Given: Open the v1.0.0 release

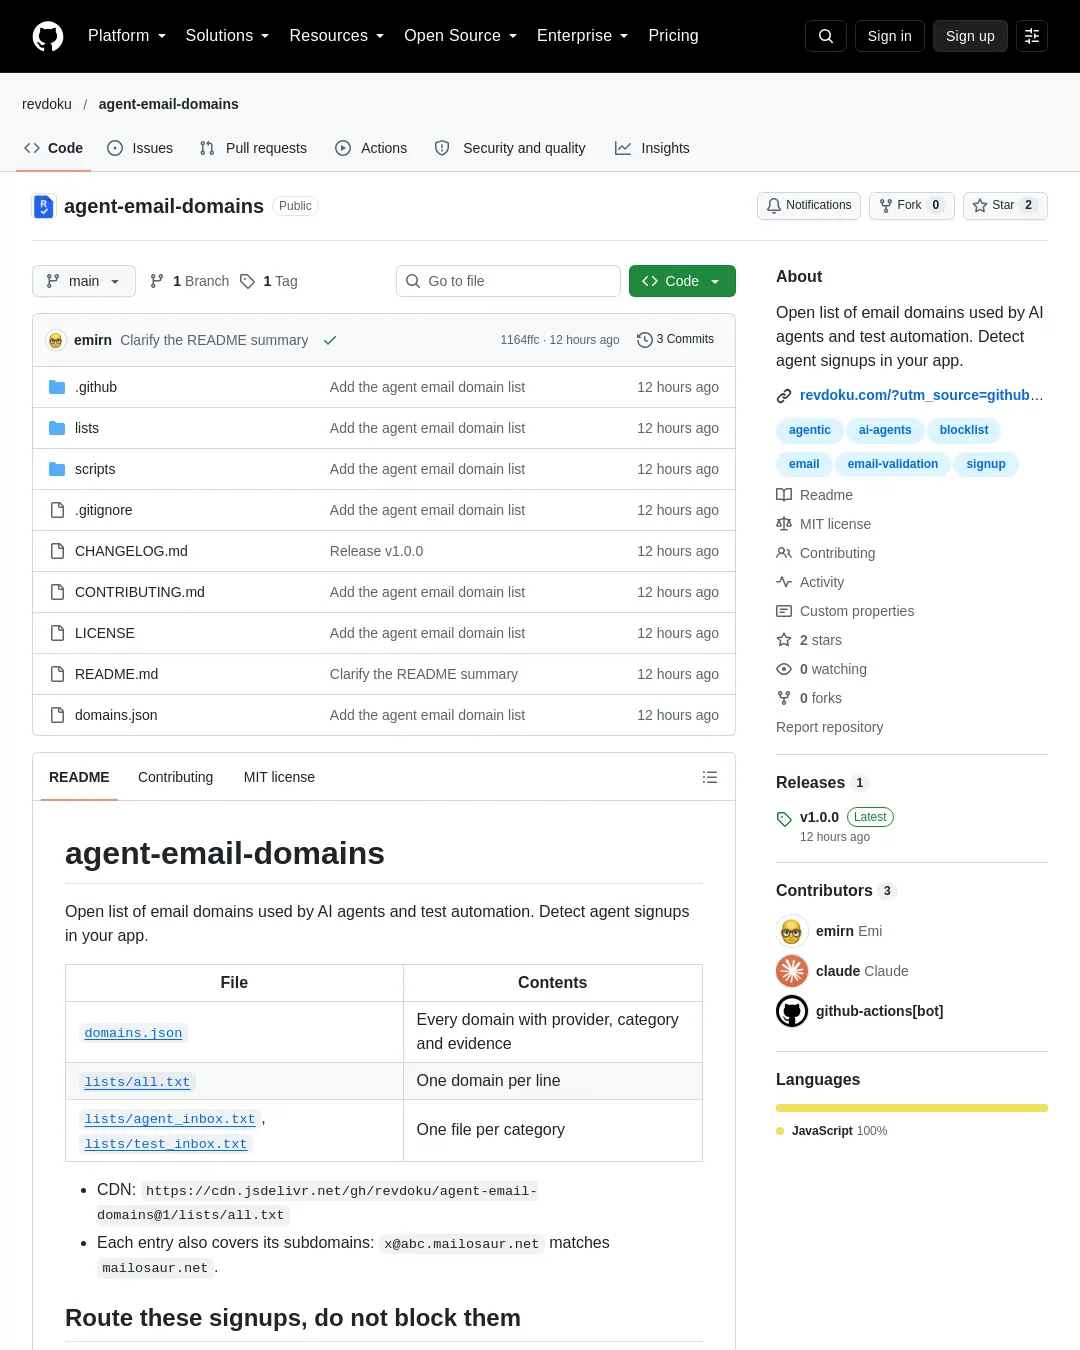Looking at the screenshot, I should click(x=819, y=817).
